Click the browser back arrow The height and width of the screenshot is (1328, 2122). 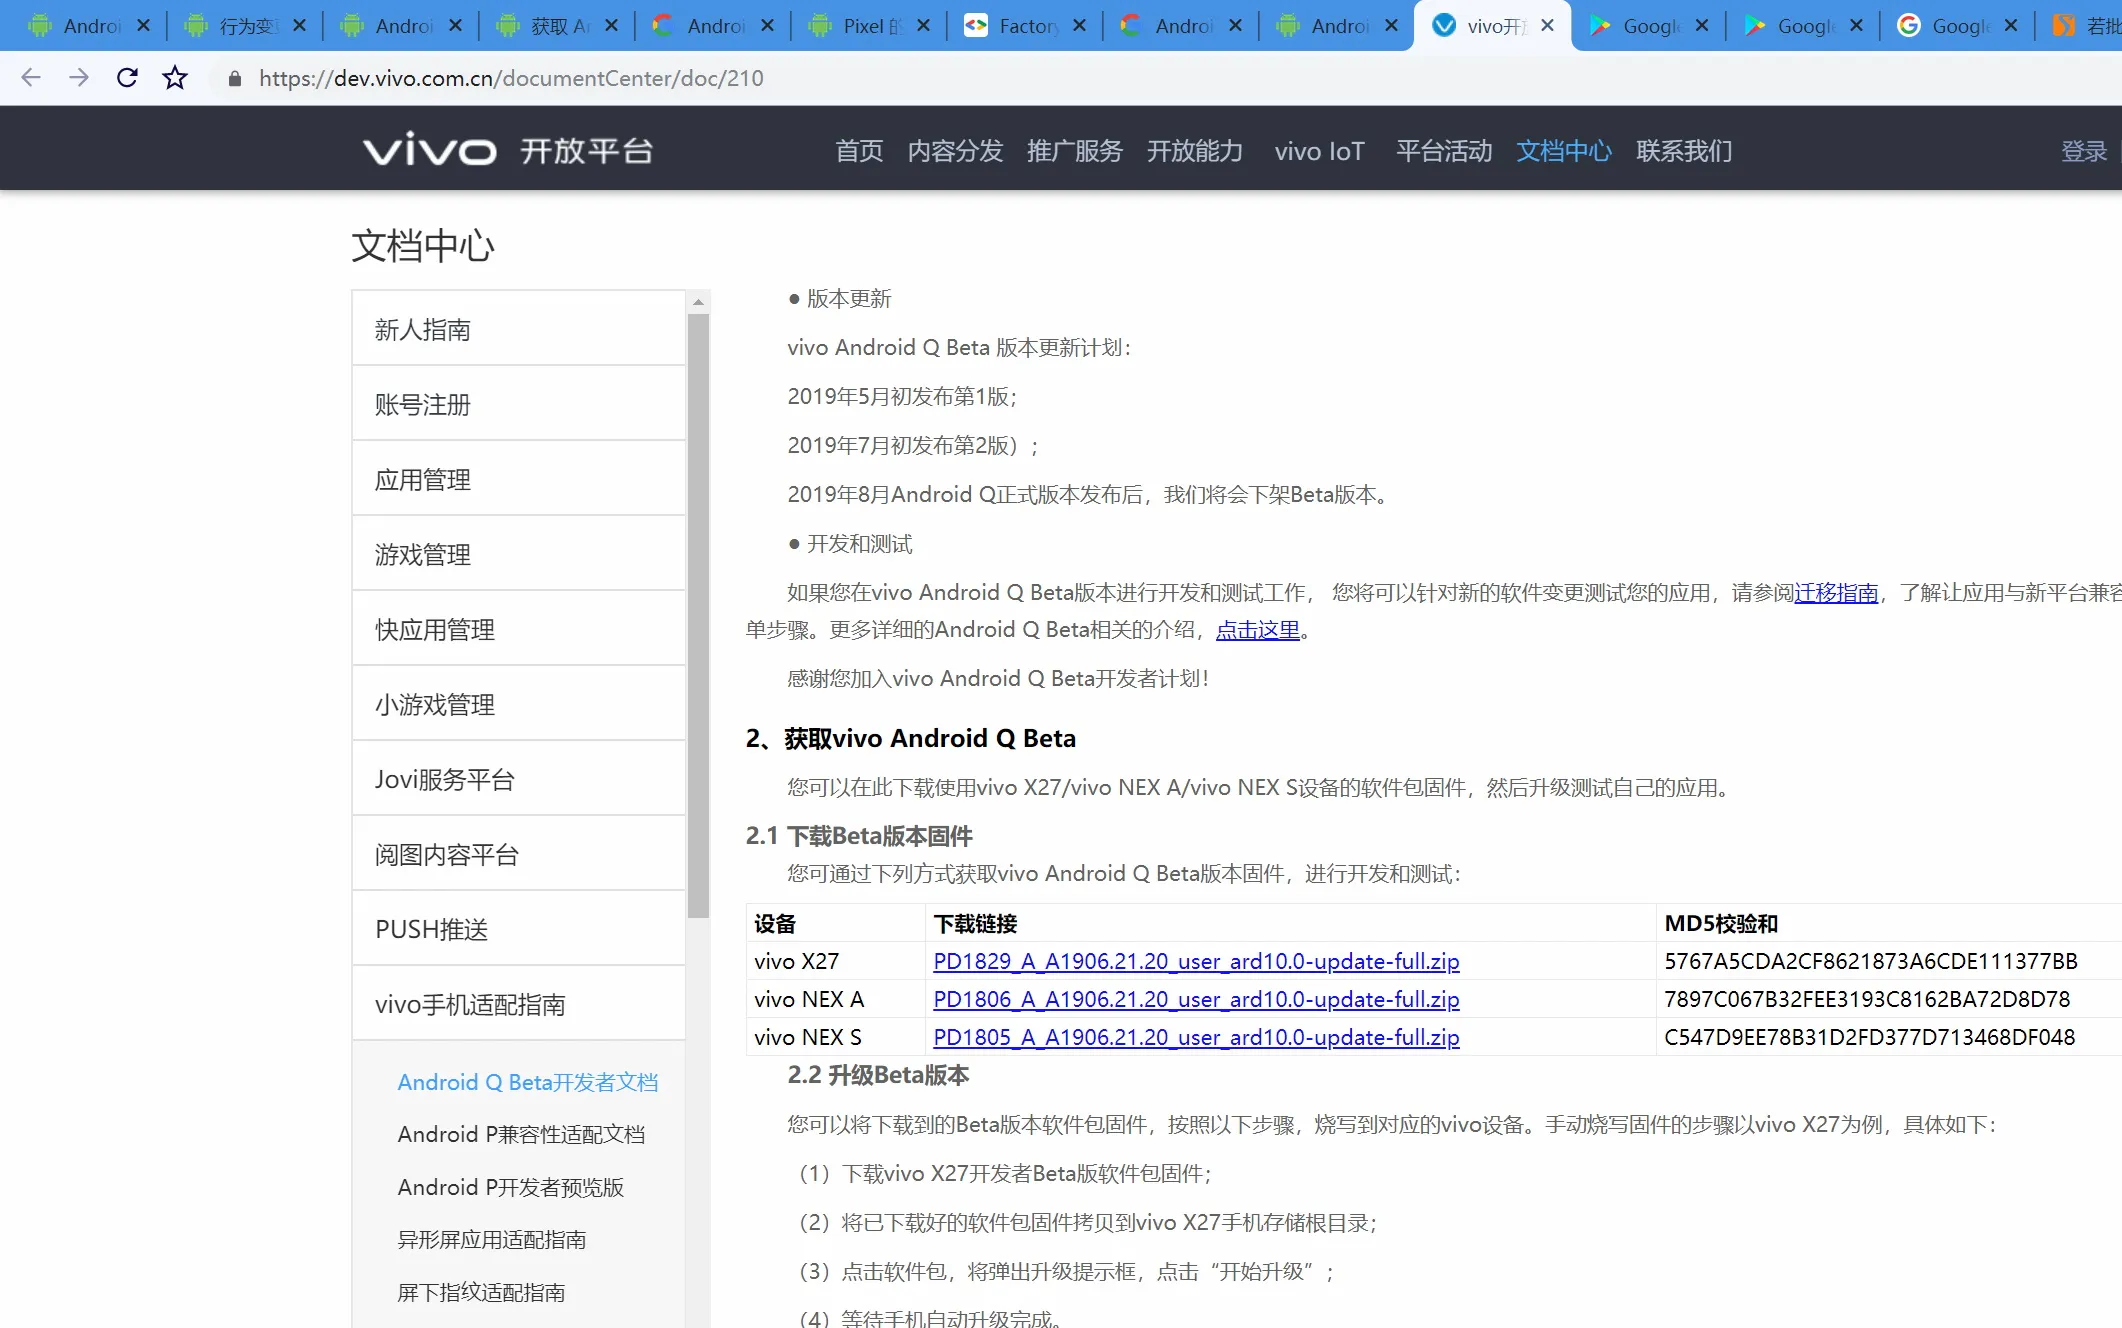coord(31,78)
